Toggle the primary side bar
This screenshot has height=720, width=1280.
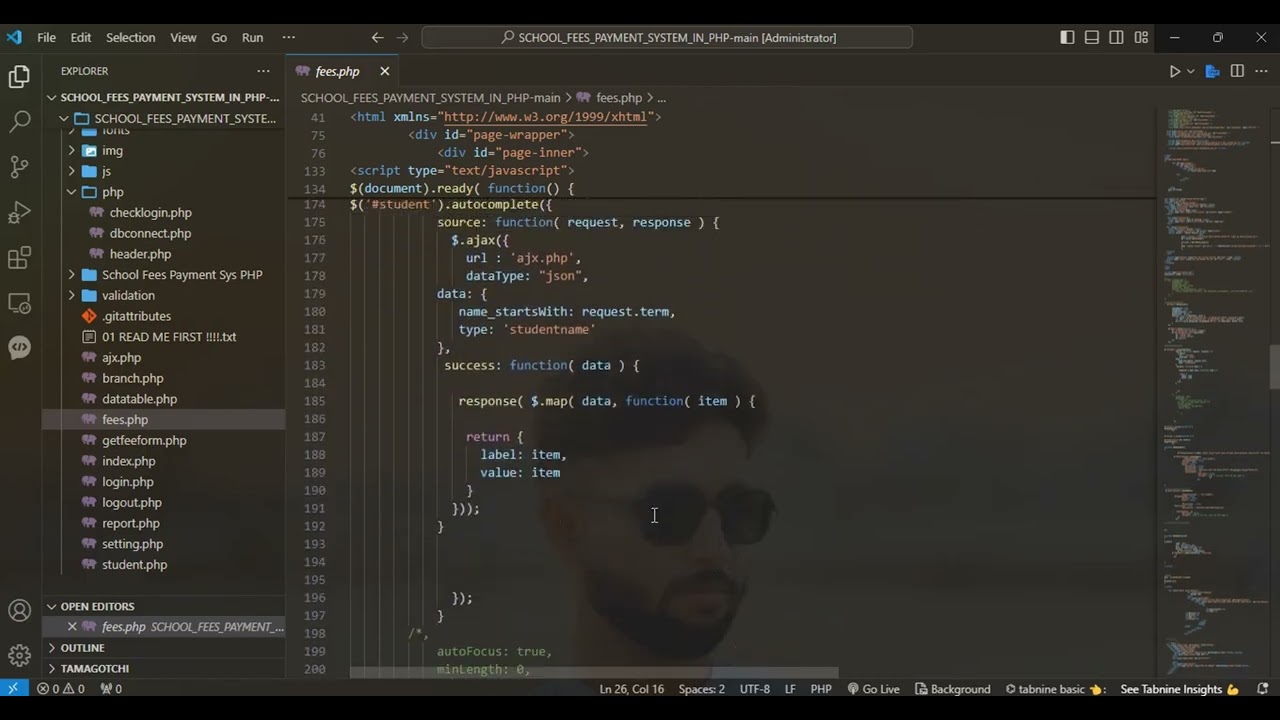point(1067,37)
